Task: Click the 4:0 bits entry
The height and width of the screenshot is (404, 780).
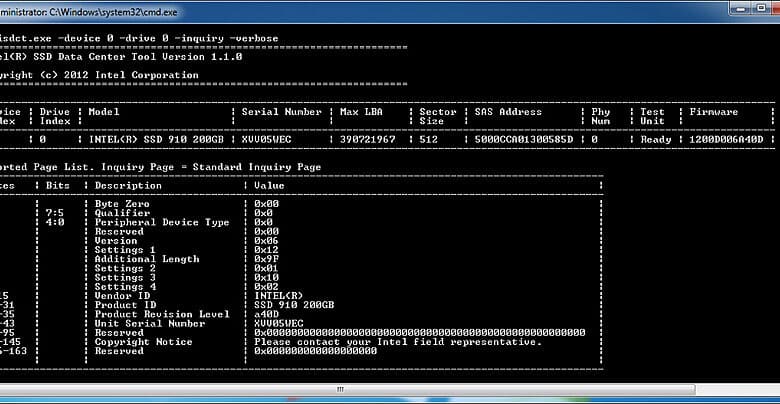Action: coord(55,222)
